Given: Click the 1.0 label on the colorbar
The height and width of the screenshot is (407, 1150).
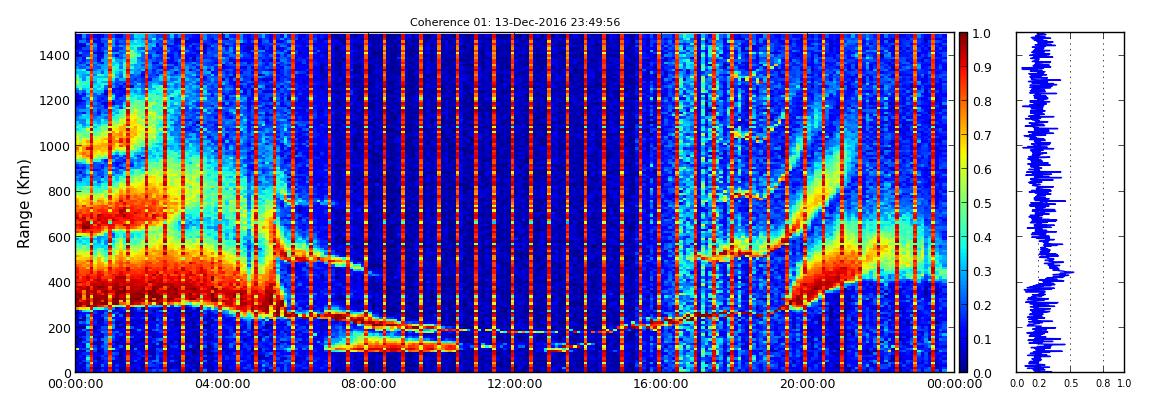Looking at the screenshot, I should coord(982,34).
